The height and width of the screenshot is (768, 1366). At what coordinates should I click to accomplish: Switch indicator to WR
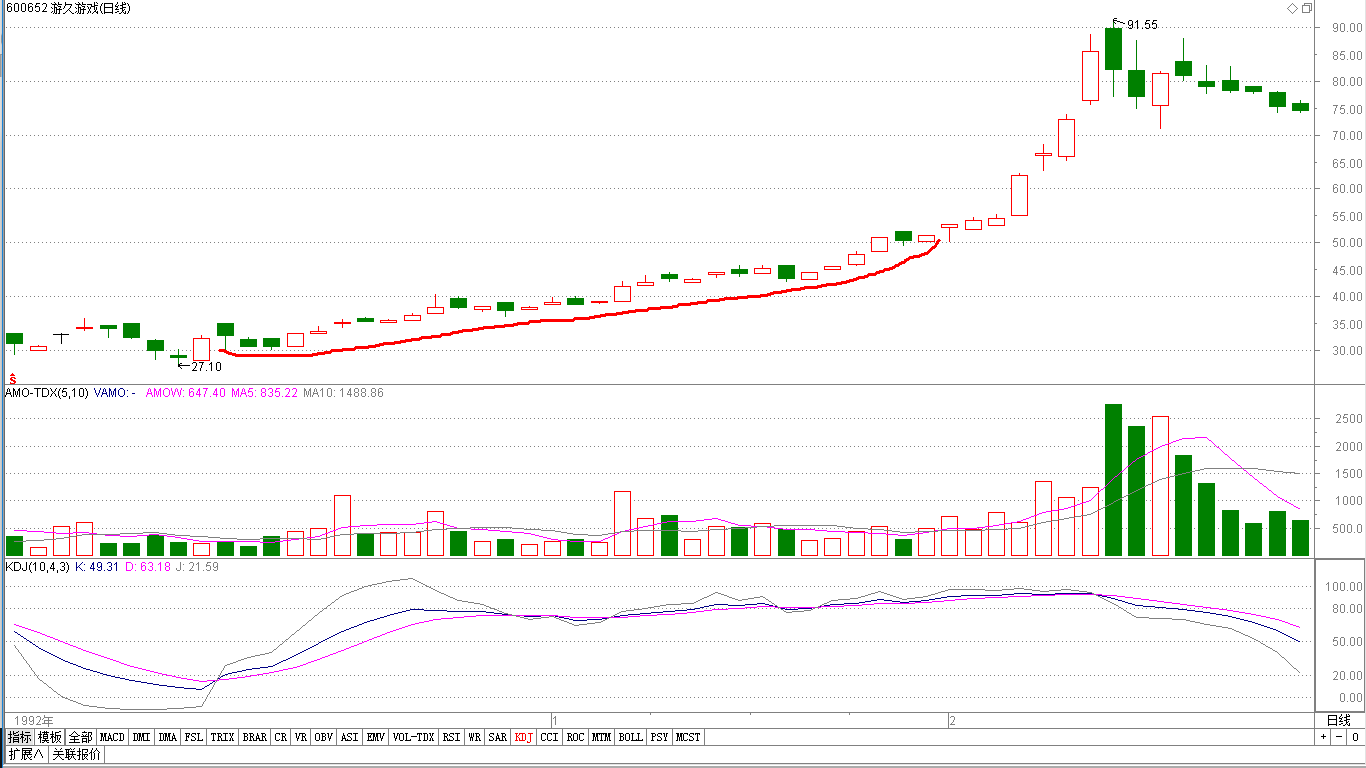(x=475, y=737)
